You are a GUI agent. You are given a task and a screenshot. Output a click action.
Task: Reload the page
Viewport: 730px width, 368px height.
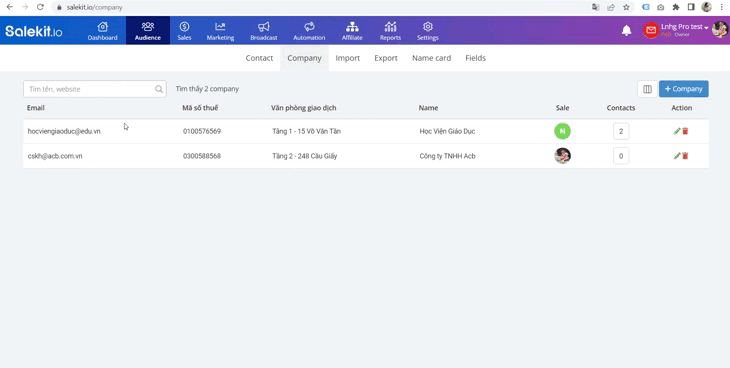pos(41,7)
